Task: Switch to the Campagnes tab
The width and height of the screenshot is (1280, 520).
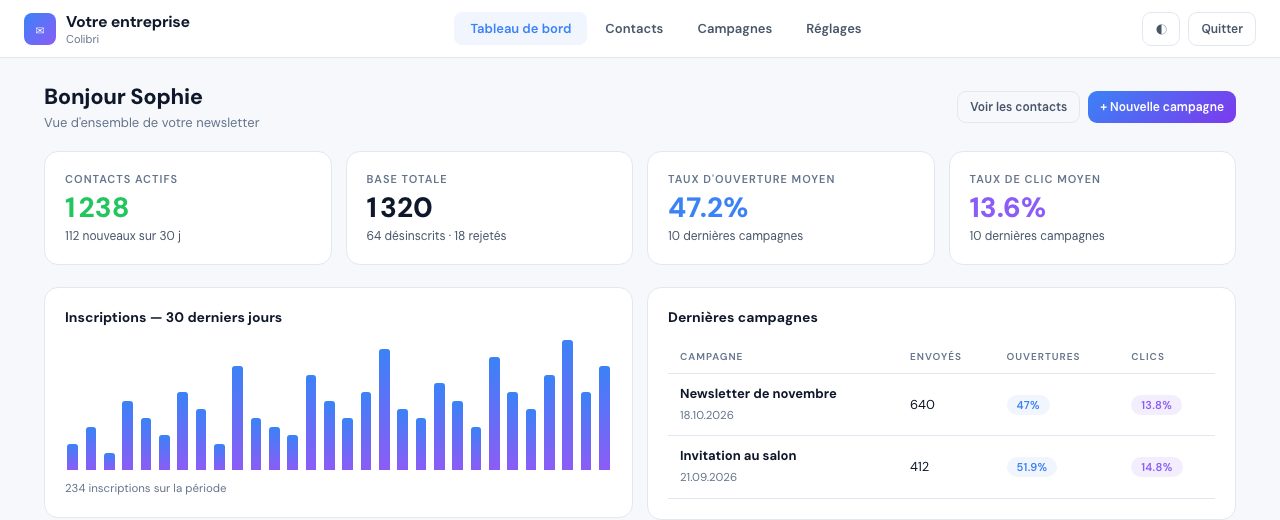Action: coord(735,29)
